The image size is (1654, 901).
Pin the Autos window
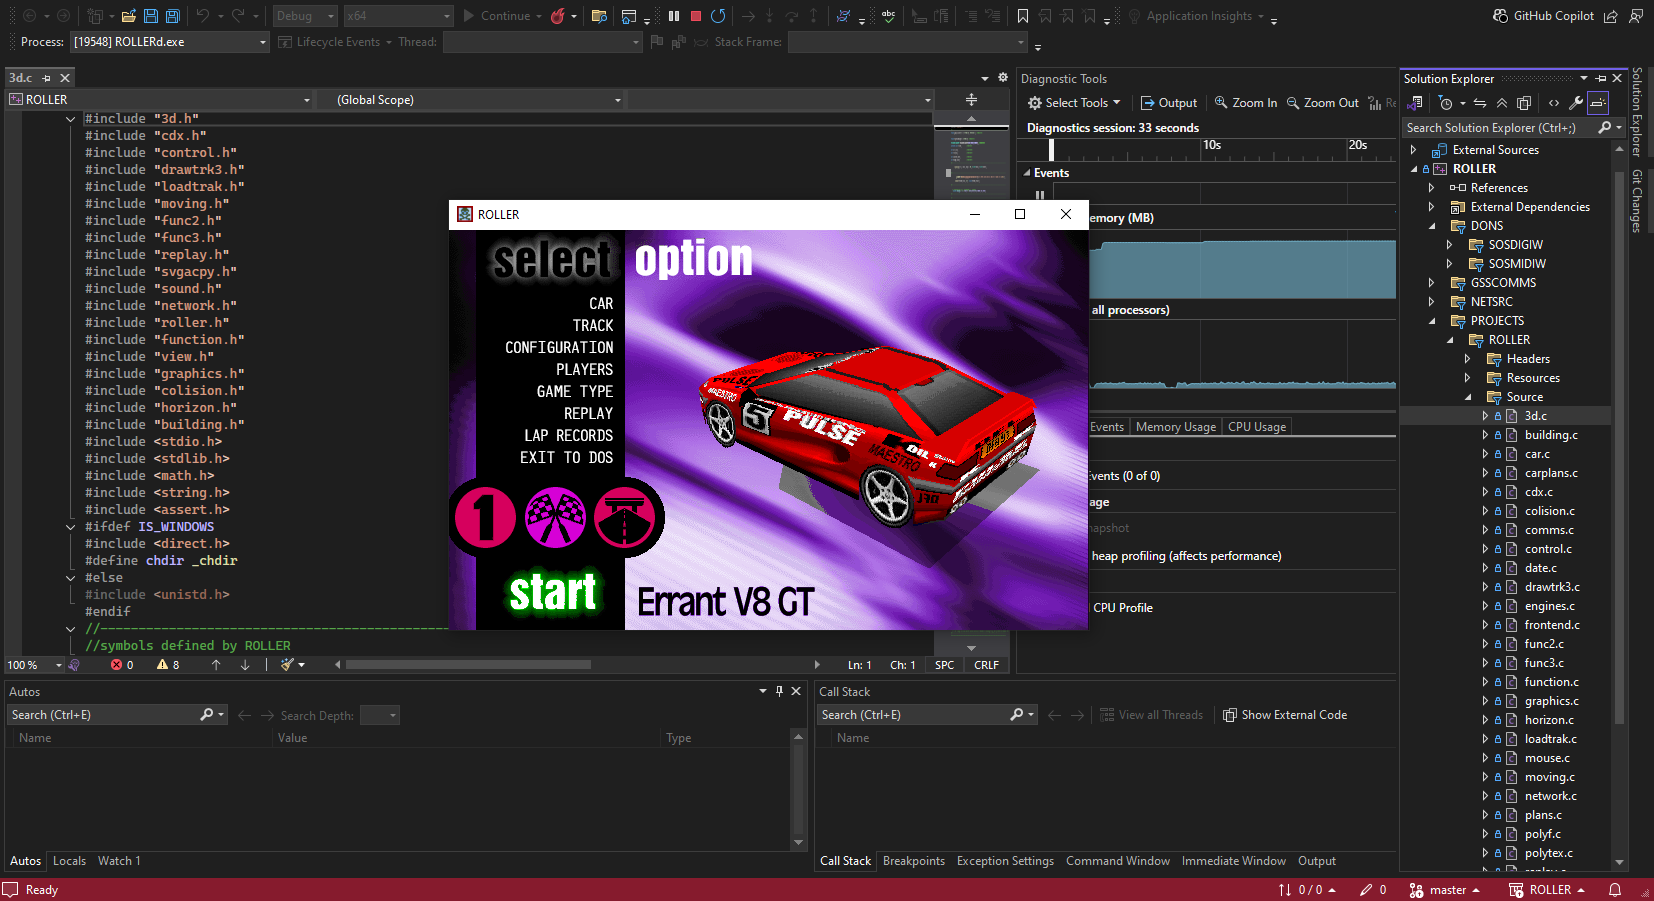tap(779, 691)
